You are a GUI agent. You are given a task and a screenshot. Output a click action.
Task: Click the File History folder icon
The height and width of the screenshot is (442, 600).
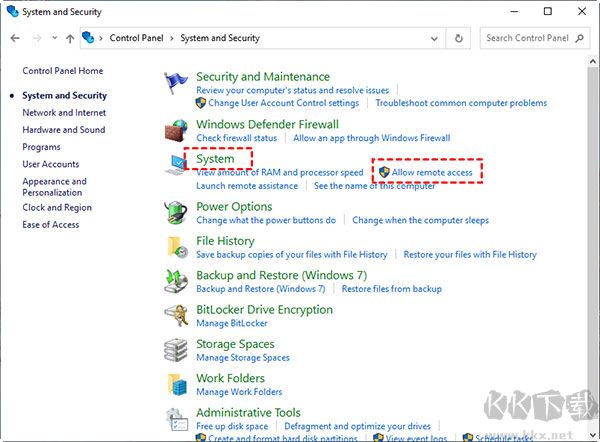point(177,247)
